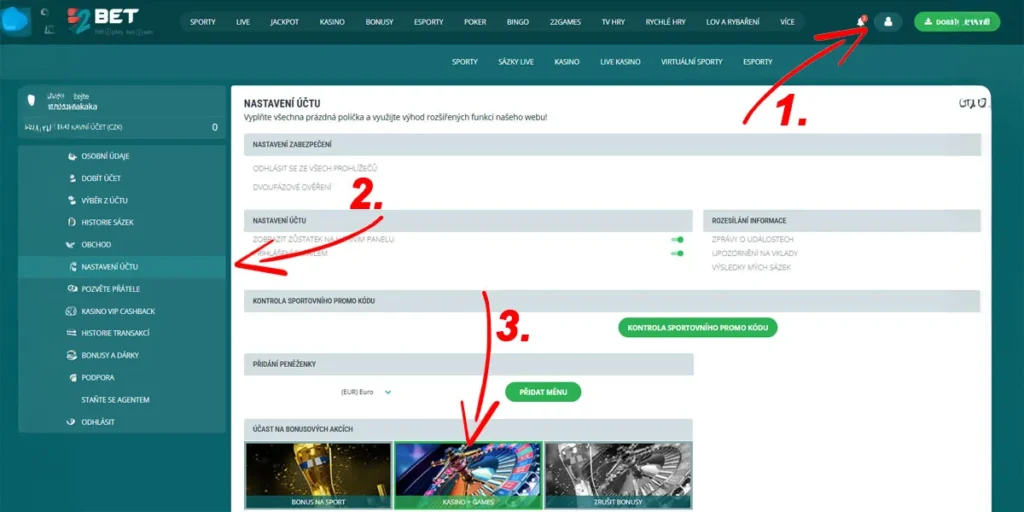Open the EUR Euro currency dropdown

(366, 392)
